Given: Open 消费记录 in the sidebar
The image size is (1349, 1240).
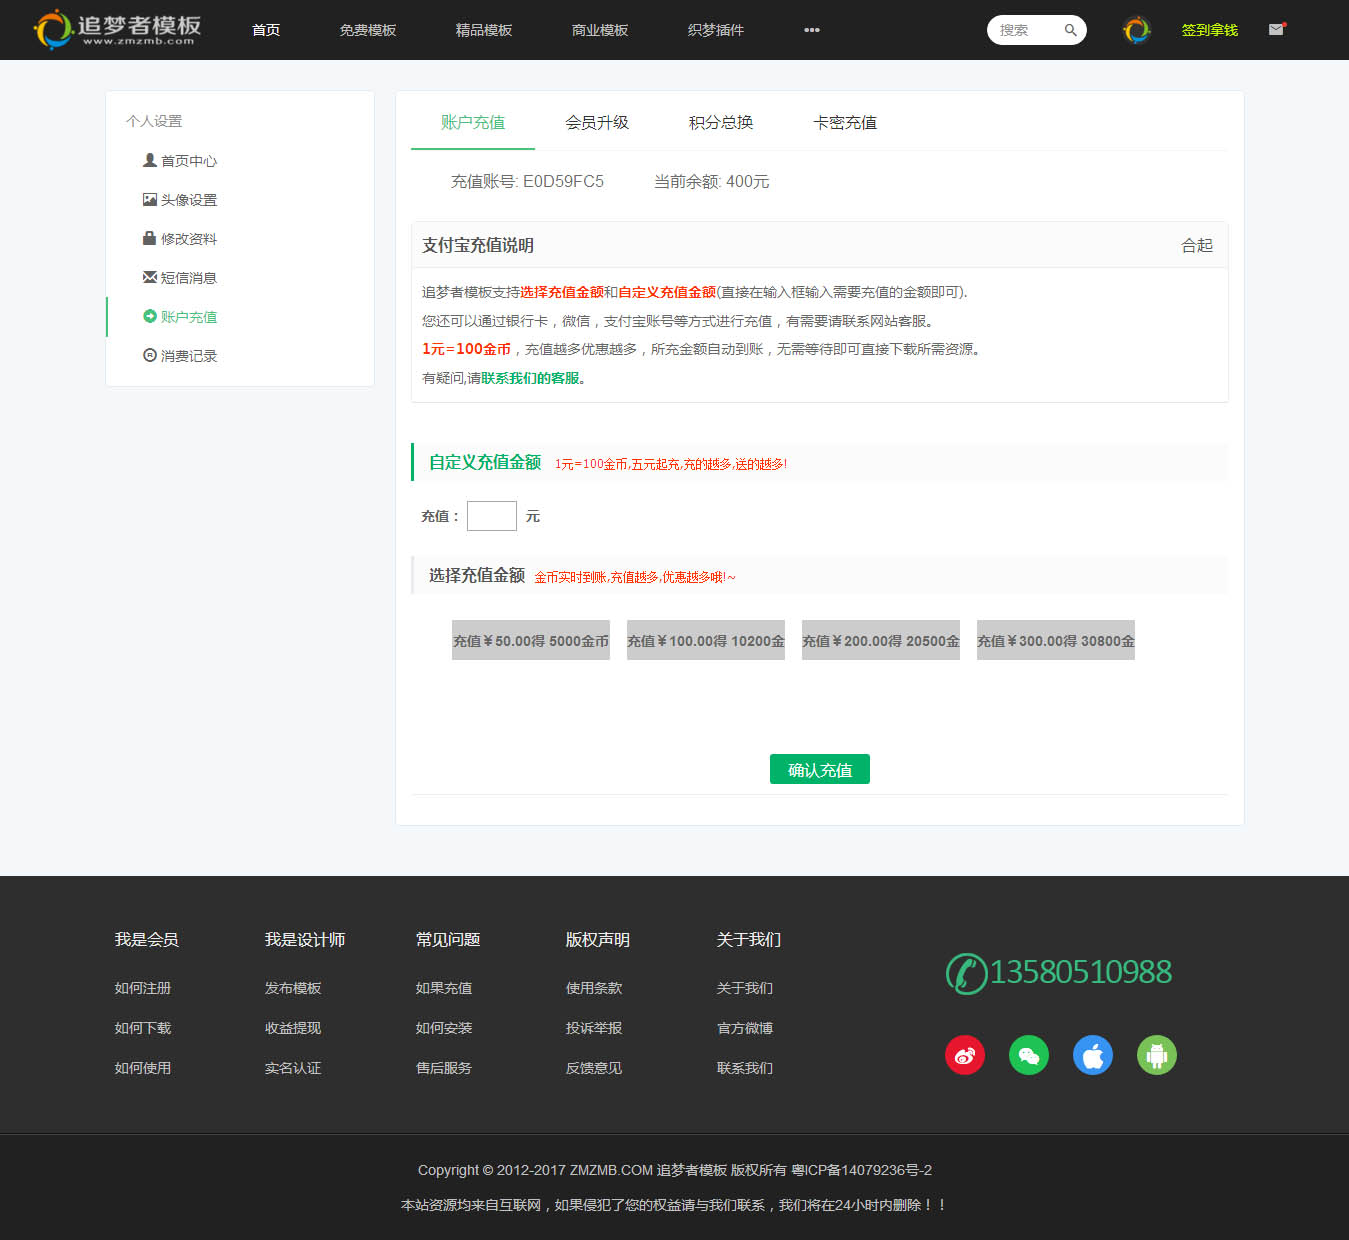Looking at the screenshot, I should click(x=188, y=356).
